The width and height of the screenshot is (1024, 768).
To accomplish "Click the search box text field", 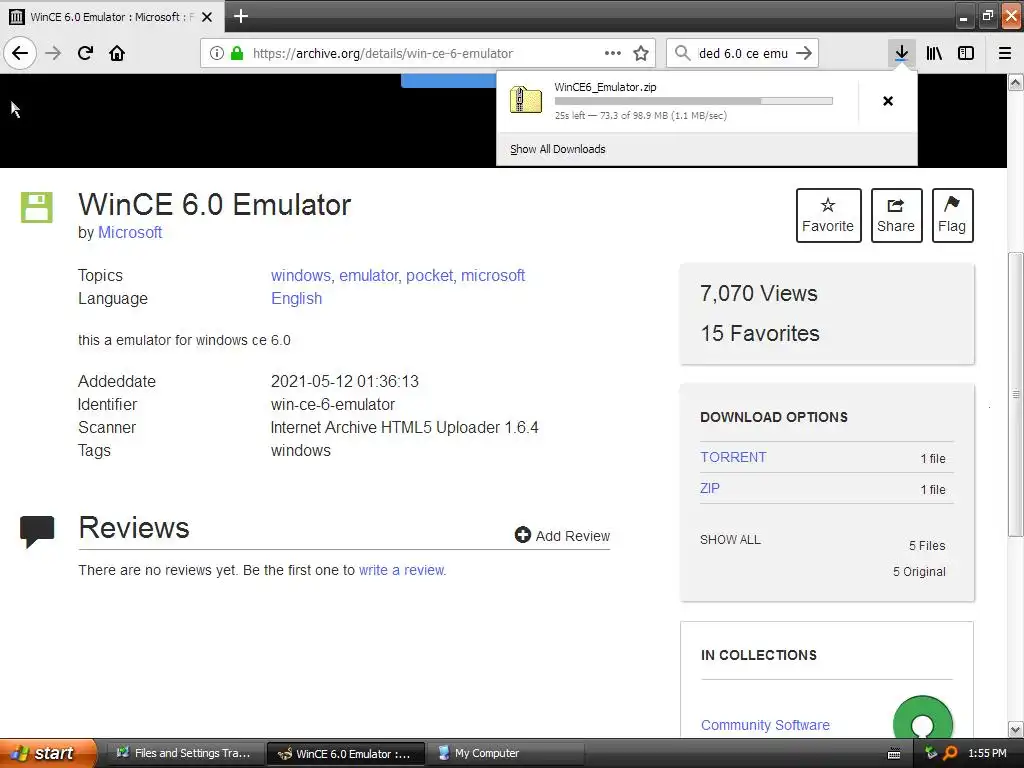I will [743, 53].
